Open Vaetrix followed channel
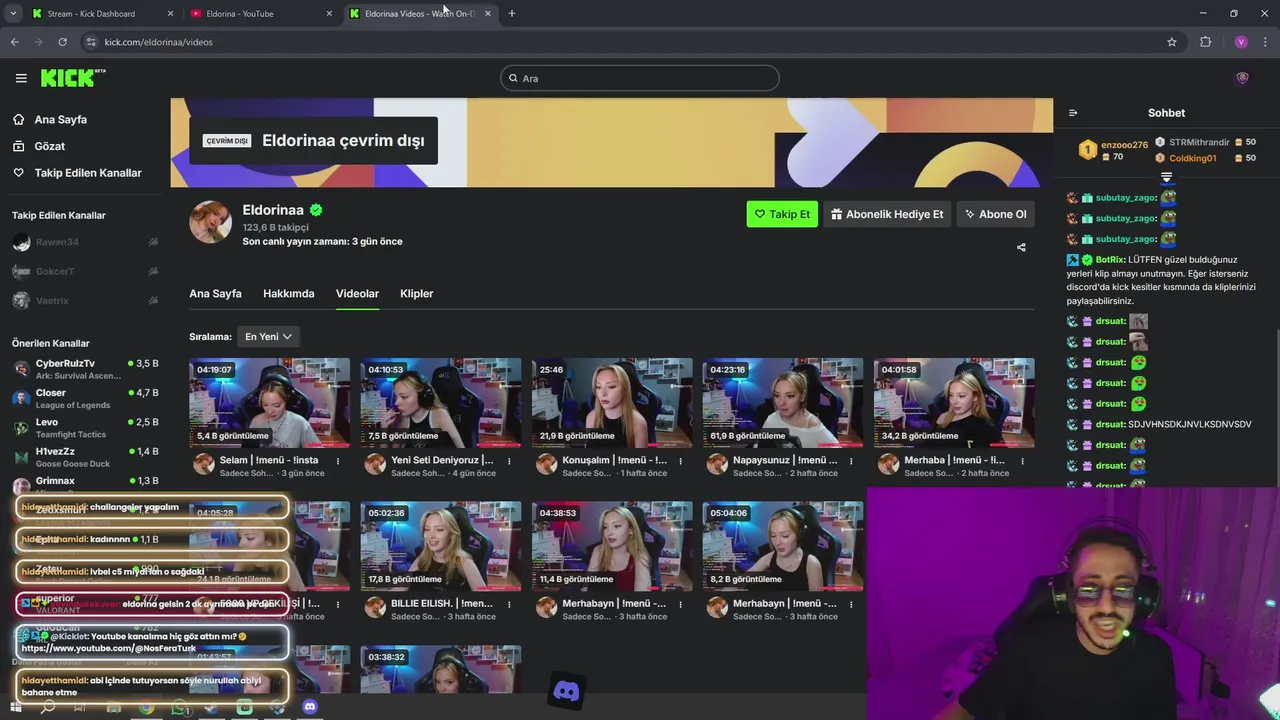Screen dimensions: 1280x720 (85, 300)
